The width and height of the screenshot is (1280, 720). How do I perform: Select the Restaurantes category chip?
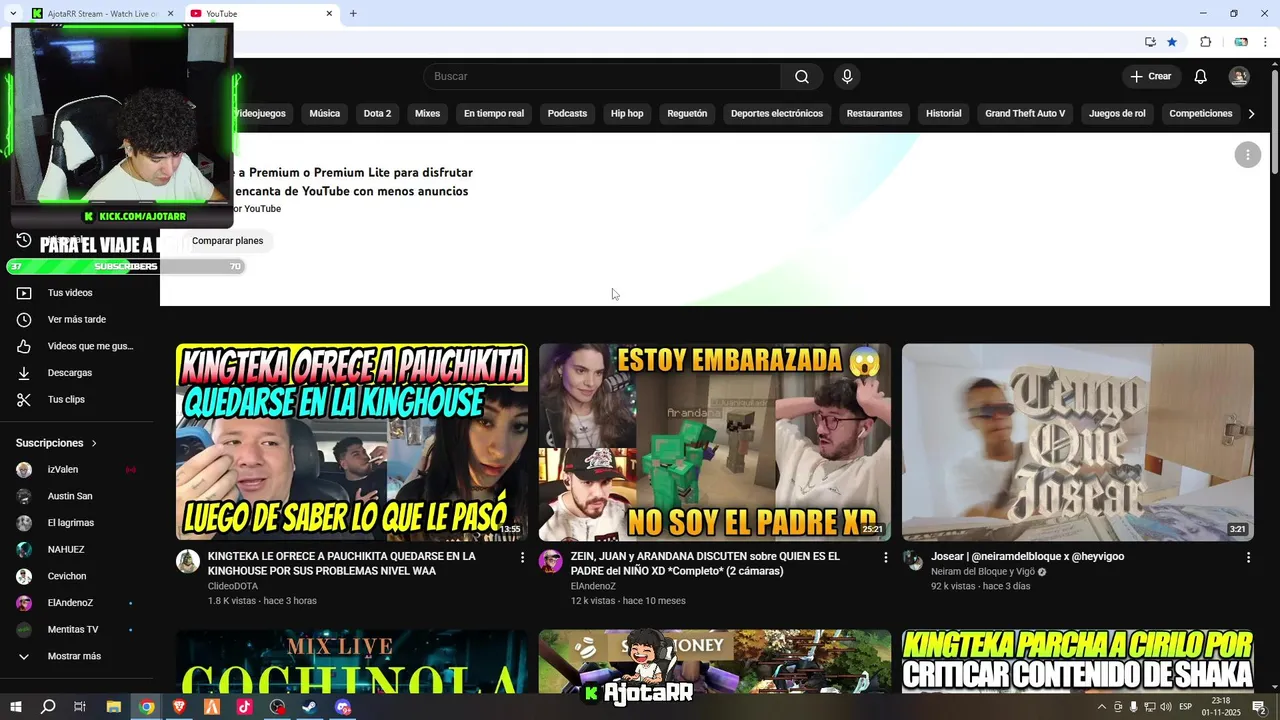pyautogui.click(x=874, y=114)
